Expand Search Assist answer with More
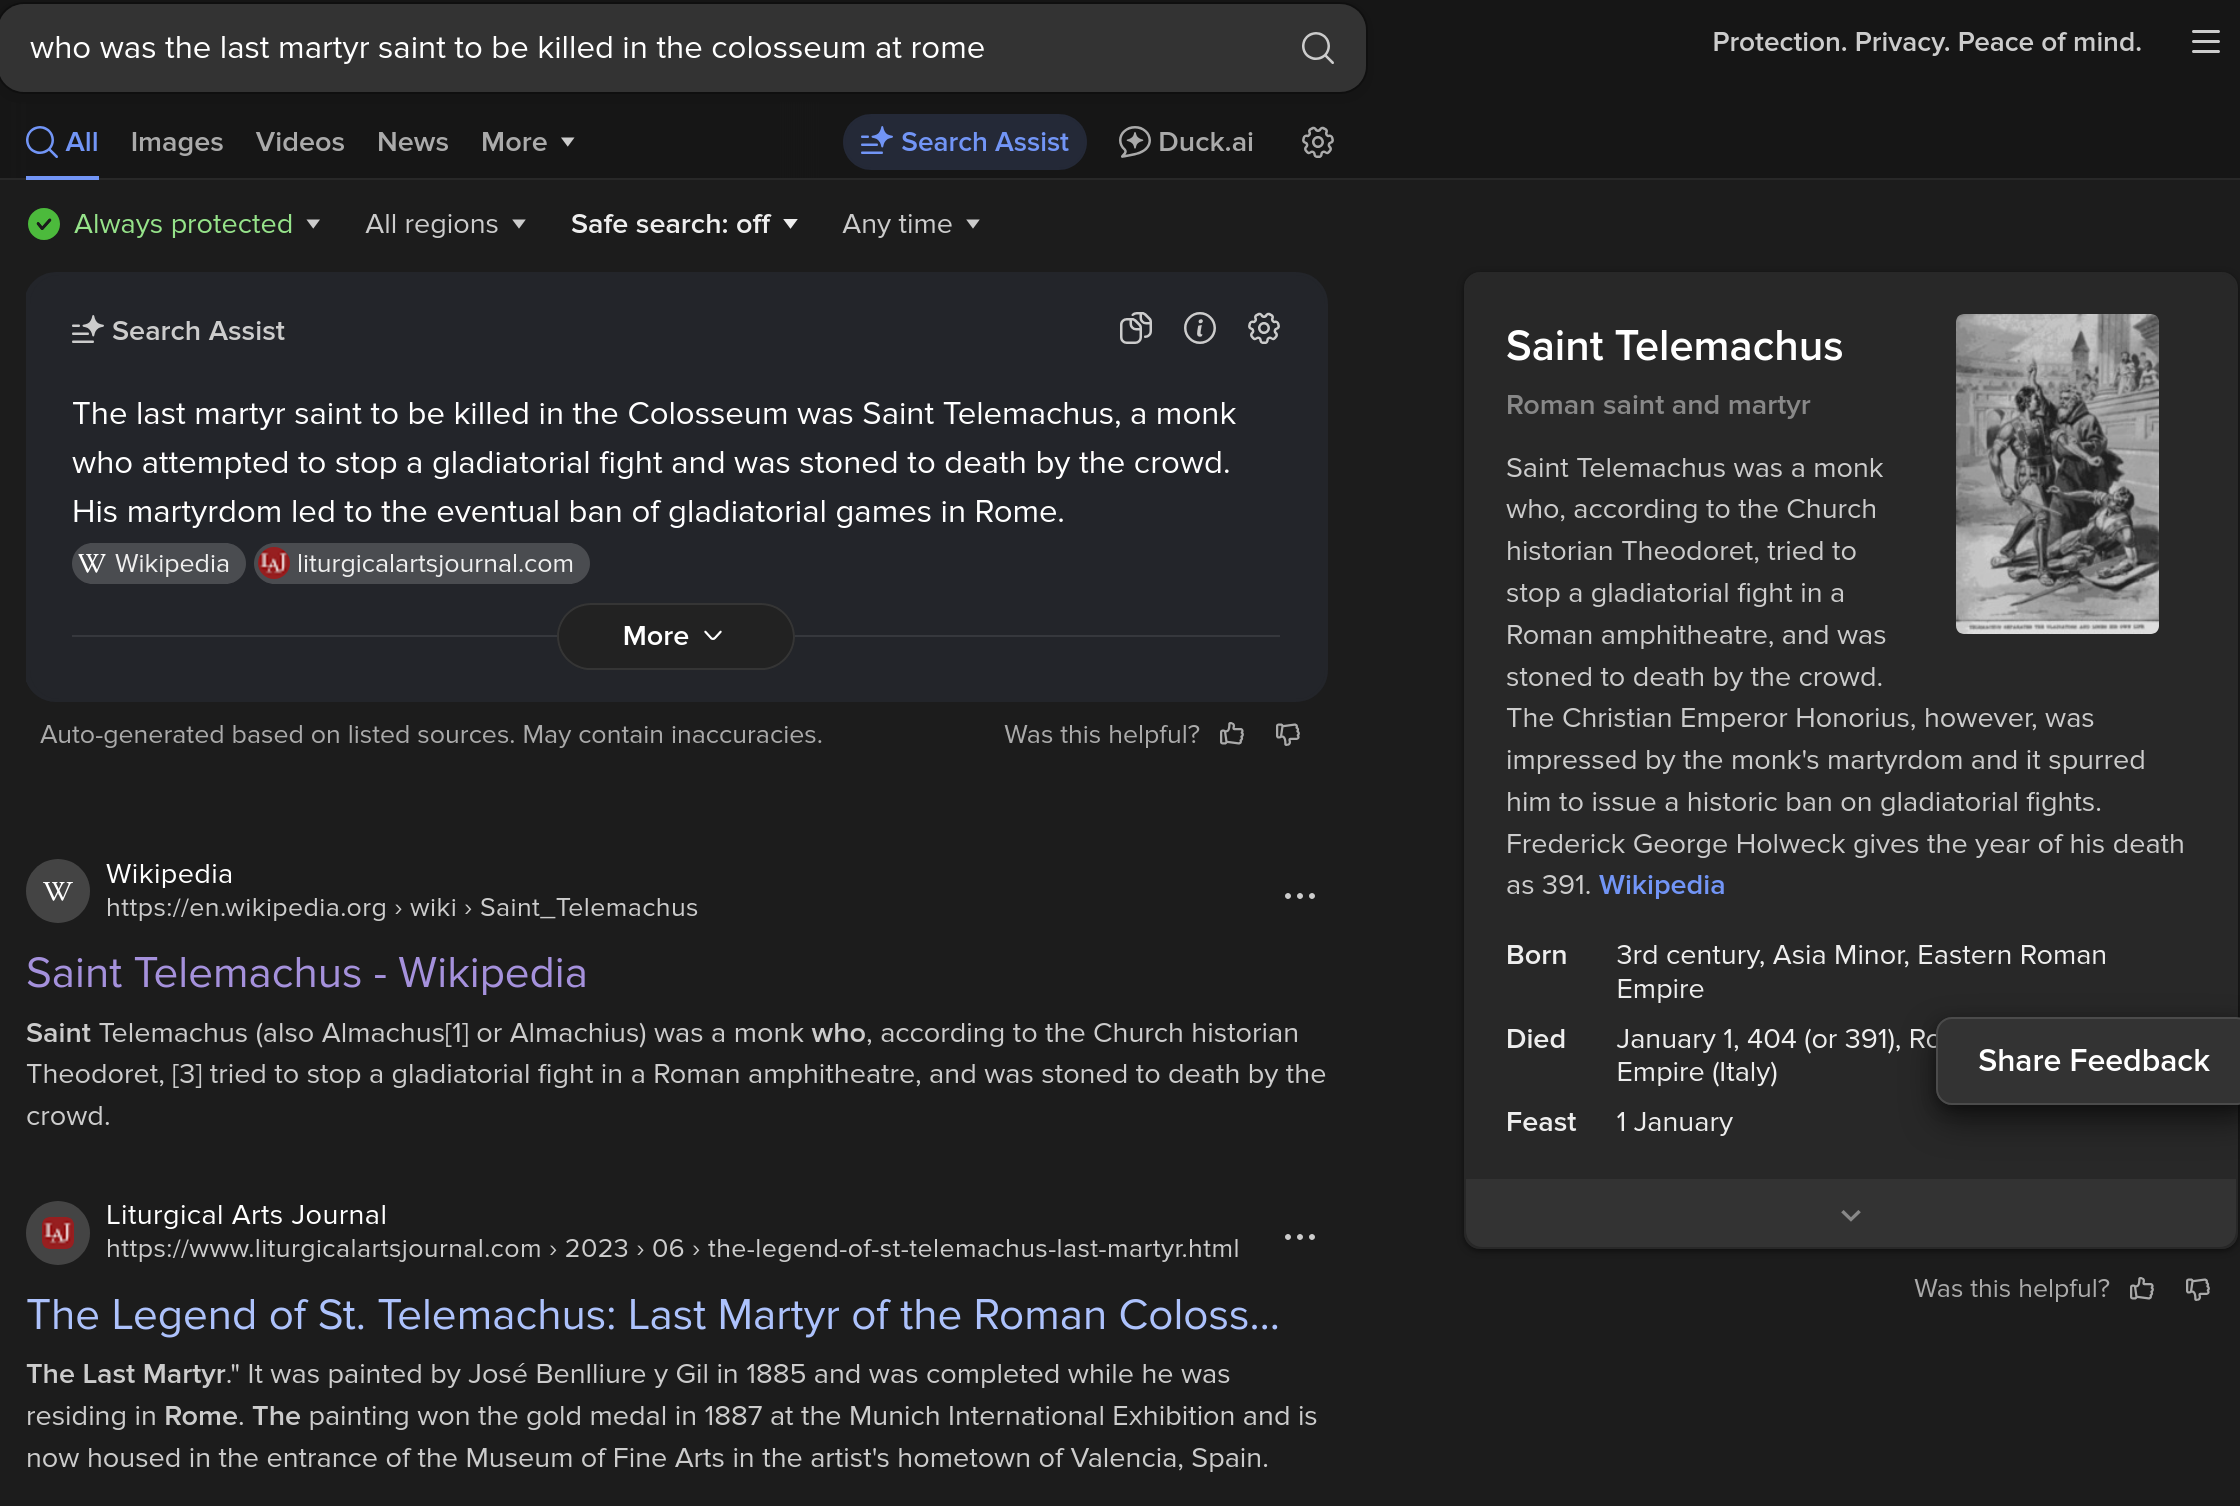This screenshot has height=1506, width=2240. coord(675,636)
